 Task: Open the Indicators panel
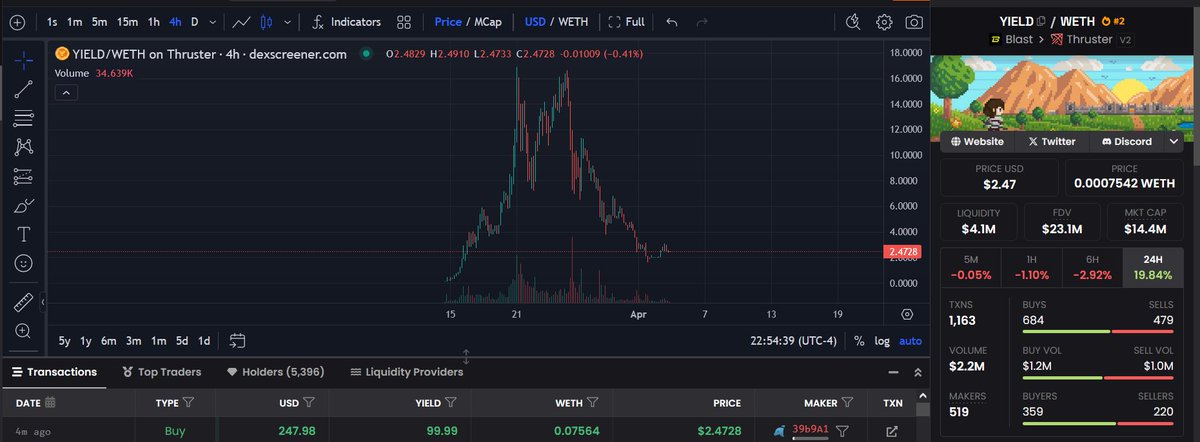click(346, 21)
